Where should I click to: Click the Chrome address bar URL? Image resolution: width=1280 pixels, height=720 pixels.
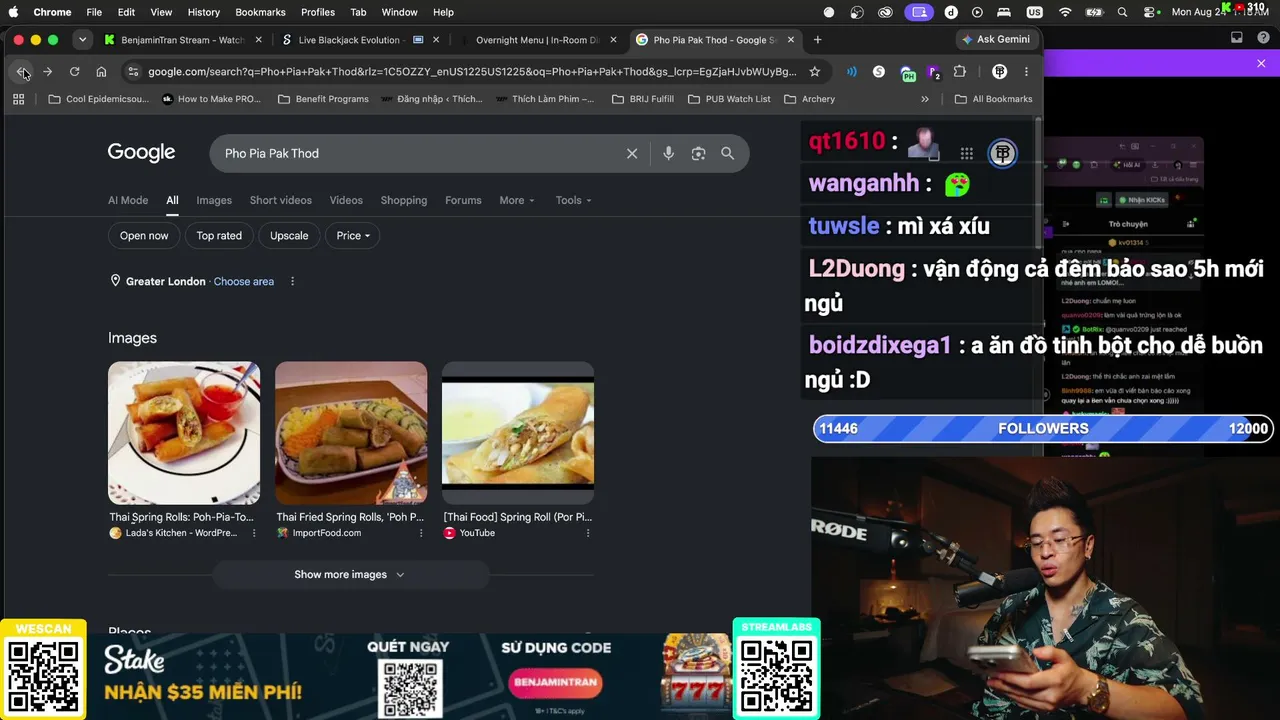472,72
